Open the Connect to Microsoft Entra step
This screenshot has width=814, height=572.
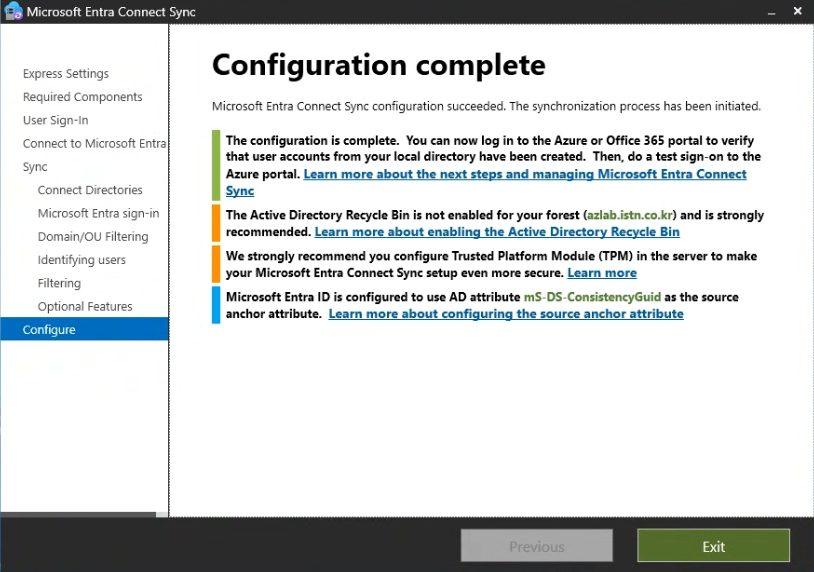pos(94,144)
